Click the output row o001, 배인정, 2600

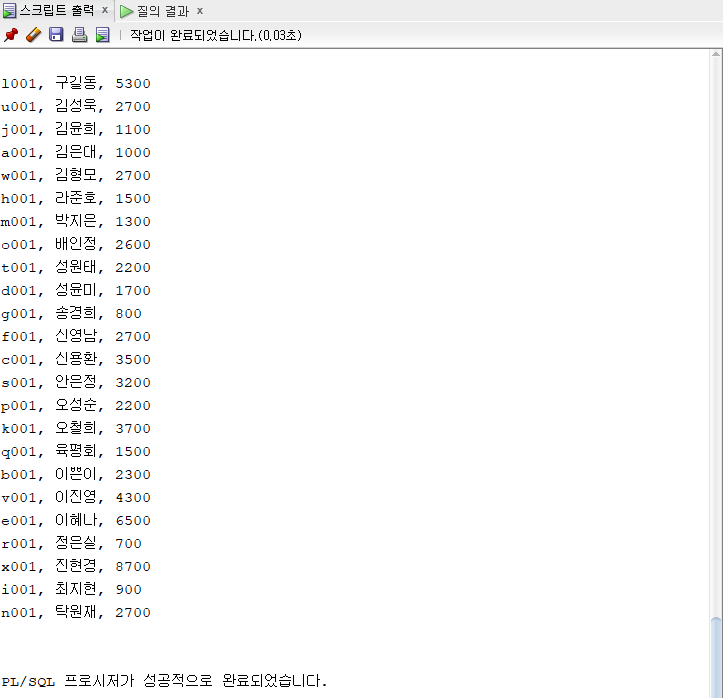(76, 245)
